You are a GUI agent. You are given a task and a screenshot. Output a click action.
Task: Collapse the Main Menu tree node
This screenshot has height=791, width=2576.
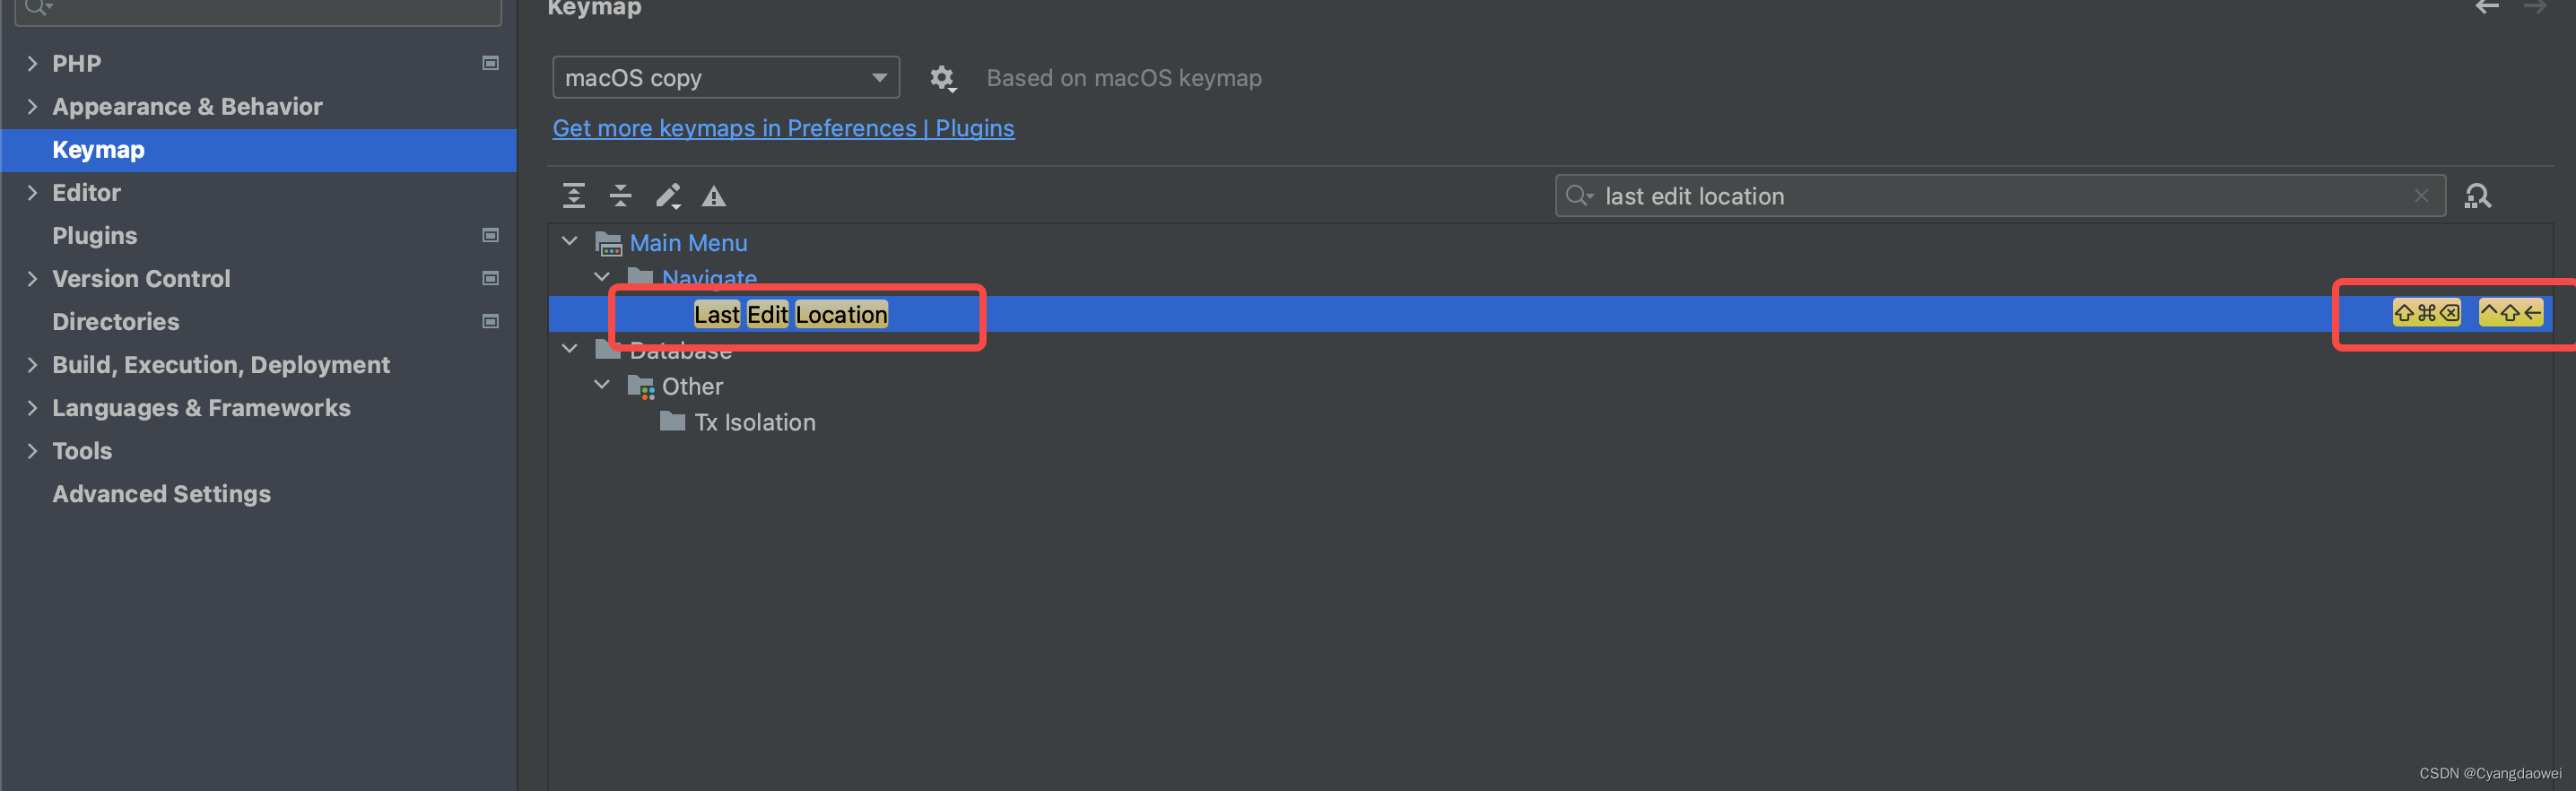click(x=570, y=242)
